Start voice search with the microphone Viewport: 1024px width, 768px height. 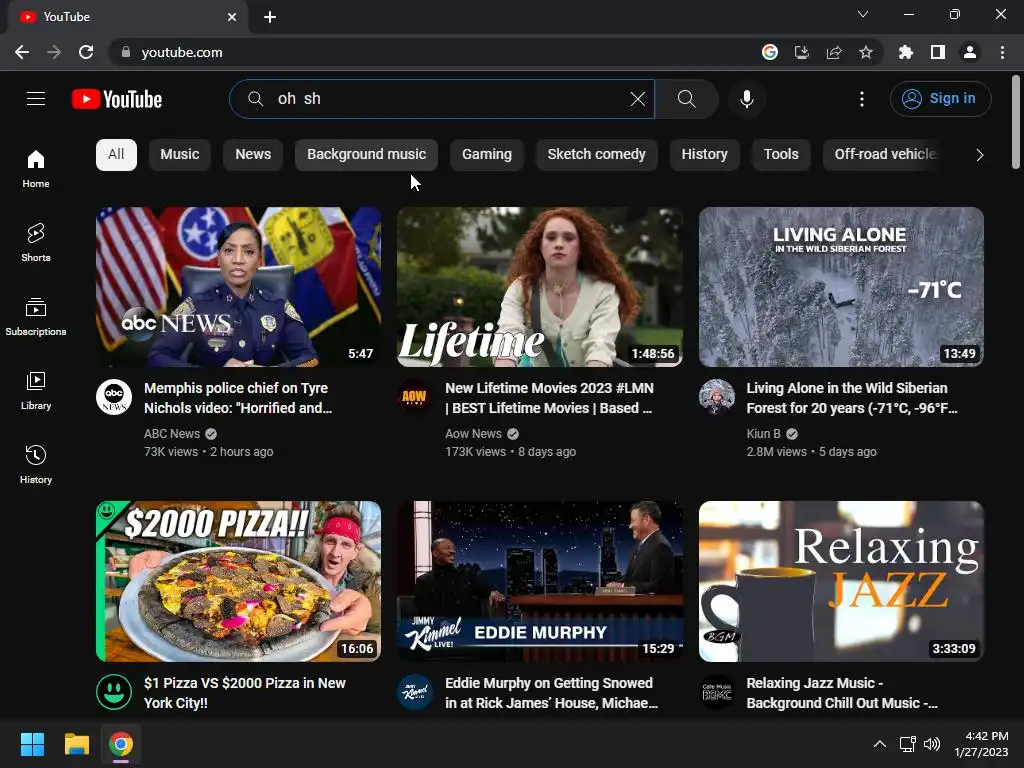[746, 99]
